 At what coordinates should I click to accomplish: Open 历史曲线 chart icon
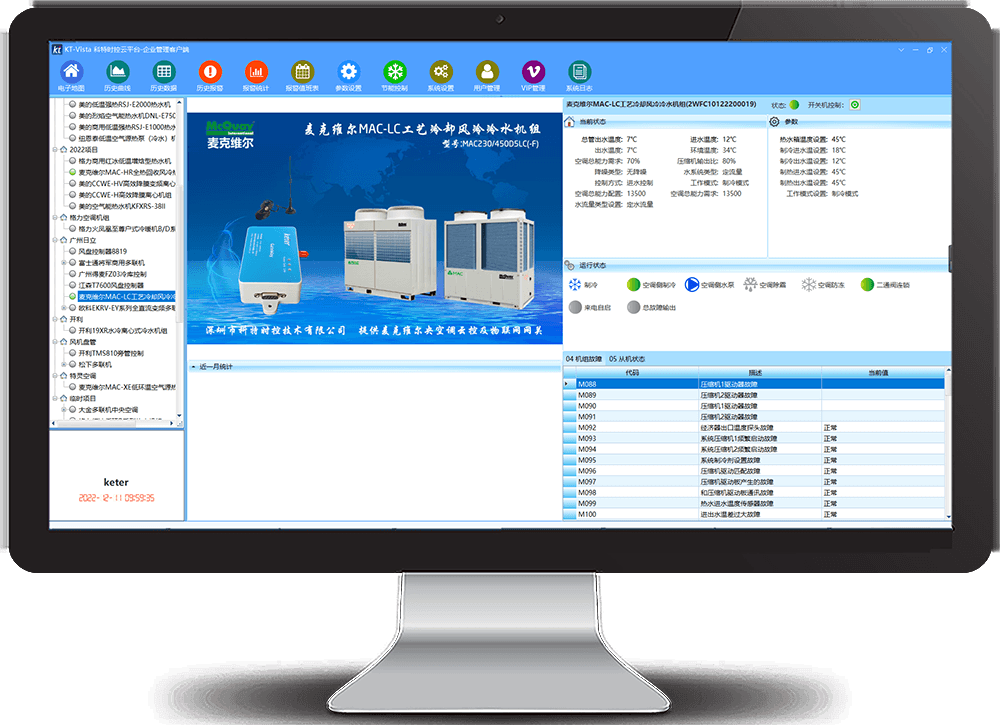pos(117,71)
